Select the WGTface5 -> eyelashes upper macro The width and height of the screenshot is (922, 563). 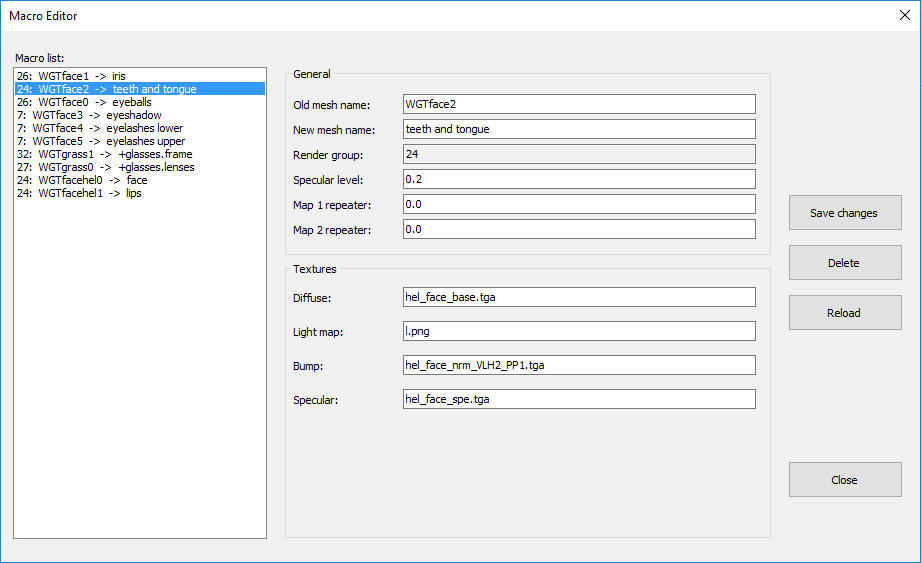(x=140, y=141)
